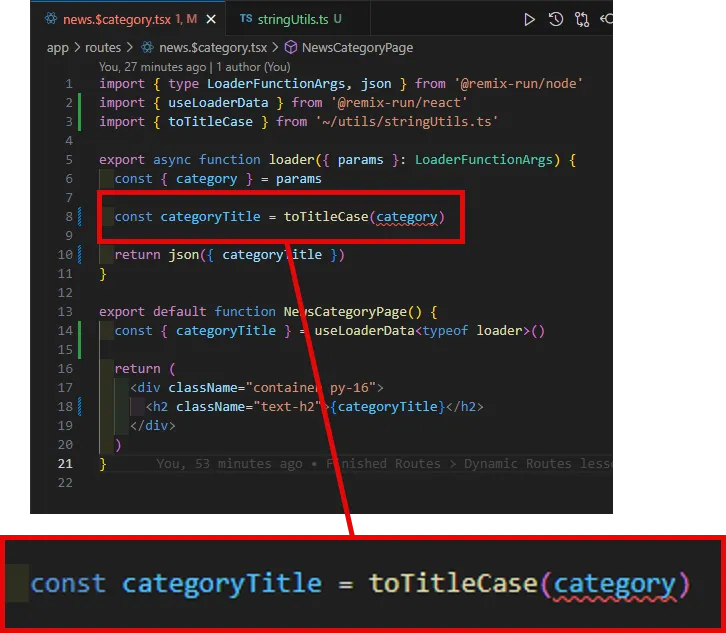
Task: Open file history timeline icon
Action: click(x=556, y=19)
